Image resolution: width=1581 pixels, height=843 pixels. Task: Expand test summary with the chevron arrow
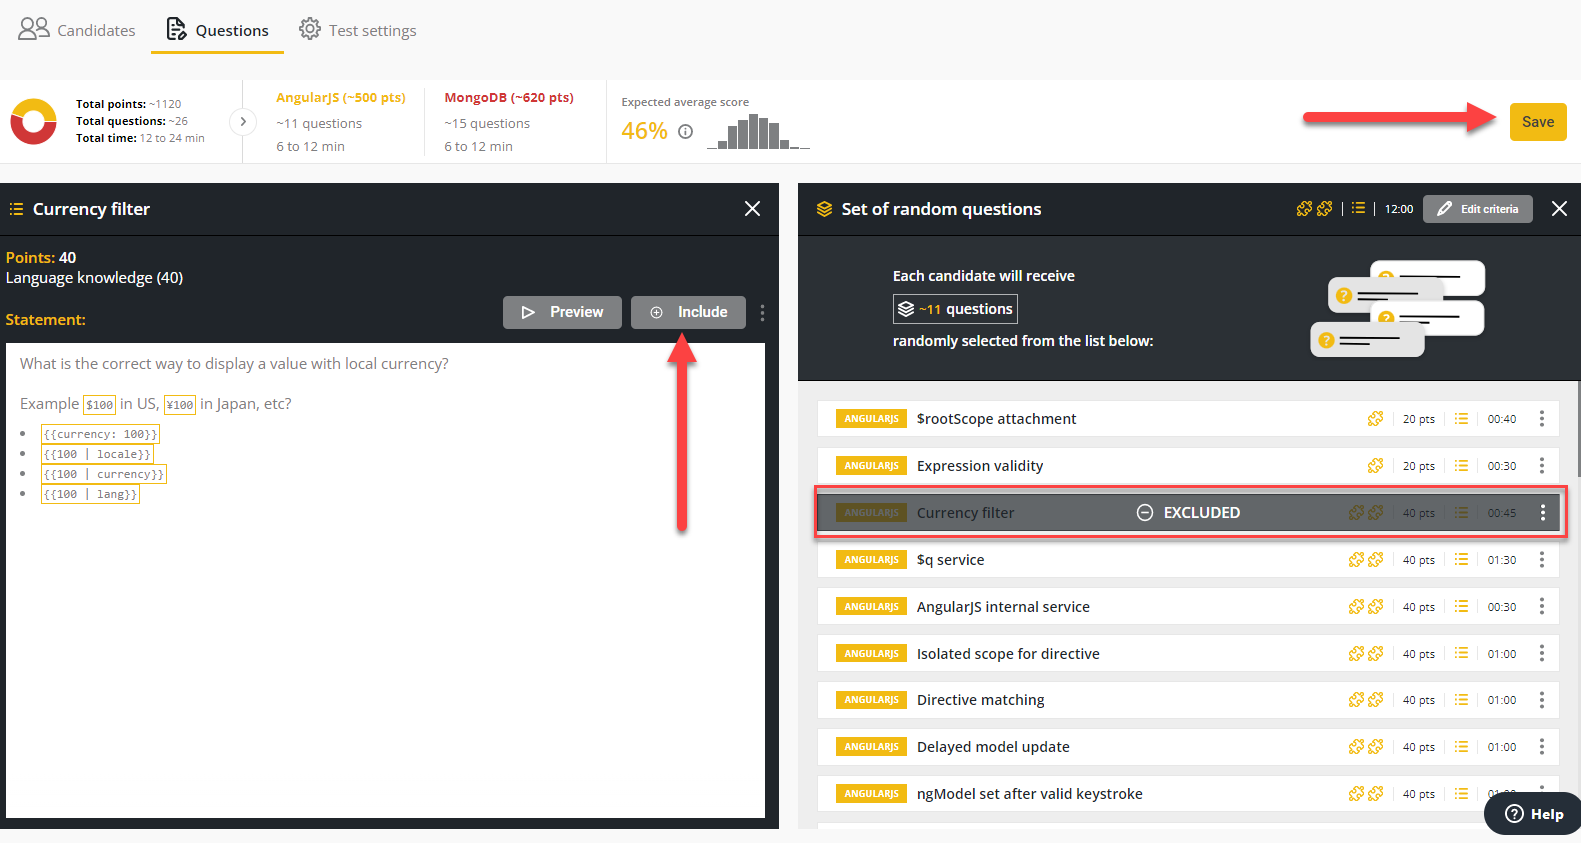click(x=243, y=122)
